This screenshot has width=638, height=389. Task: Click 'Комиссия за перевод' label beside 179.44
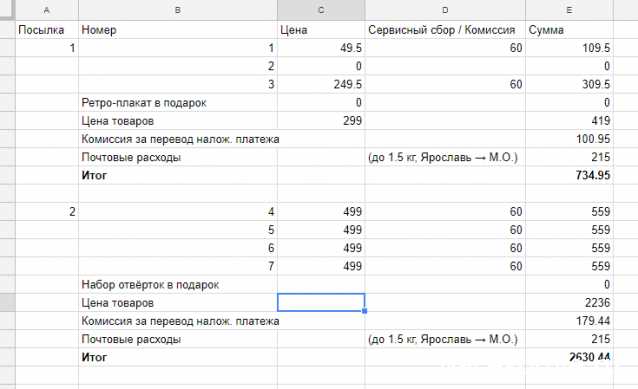pyautogui.click(x=180, y=321)
